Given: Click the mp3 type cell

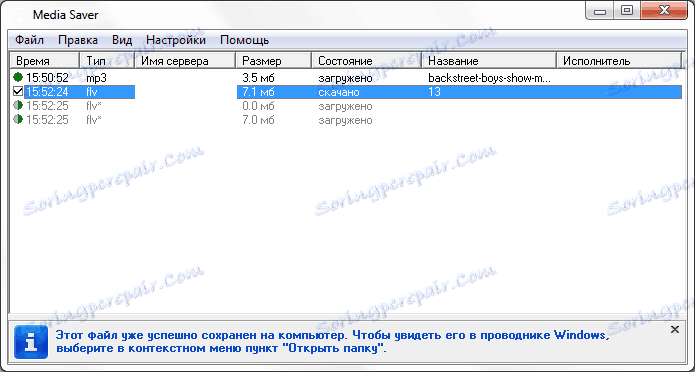Looking at the screenshot, I should pyautogui.click(x=96, y=78).
